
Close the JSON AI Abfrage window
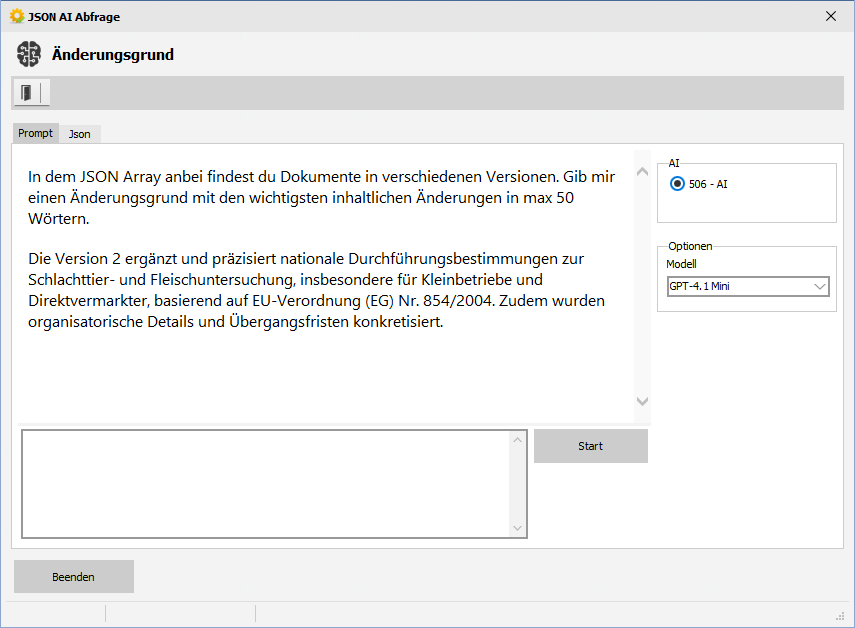pyautogui.click(x=831, y=16)
